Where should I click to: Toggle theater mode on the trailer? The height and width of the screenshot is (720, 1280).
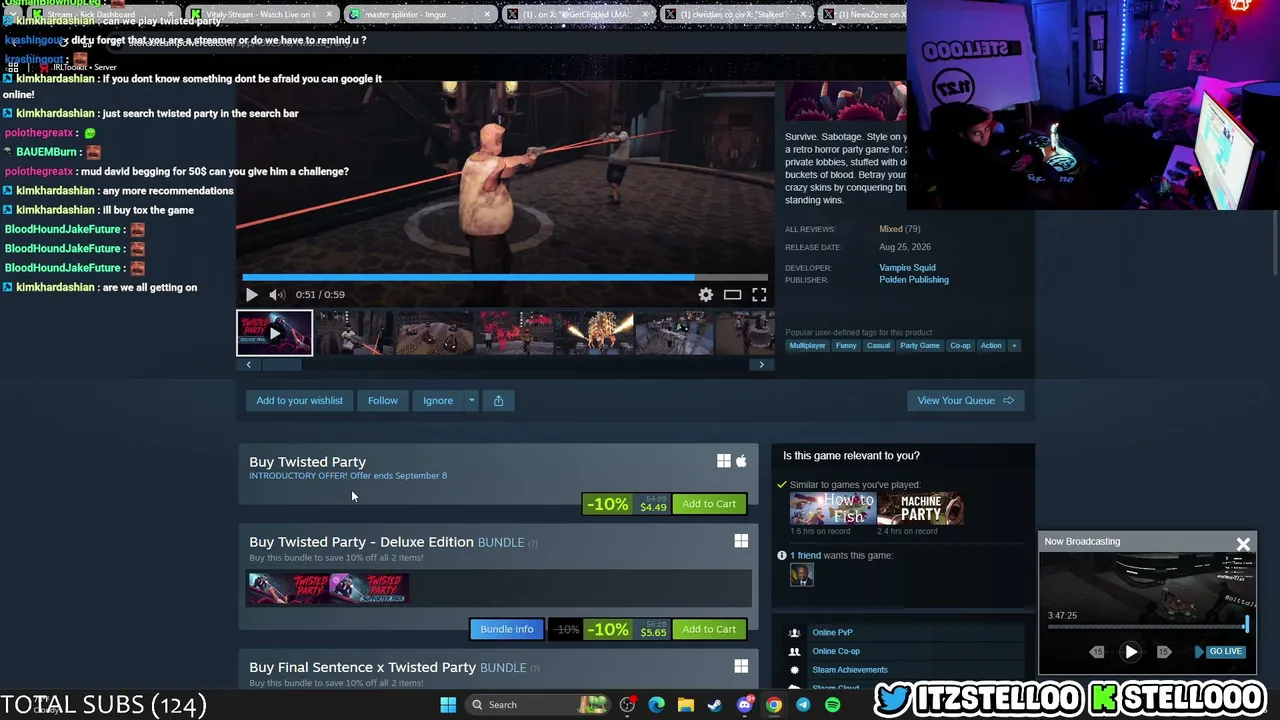pyautogui.click(x=733, y=294)
